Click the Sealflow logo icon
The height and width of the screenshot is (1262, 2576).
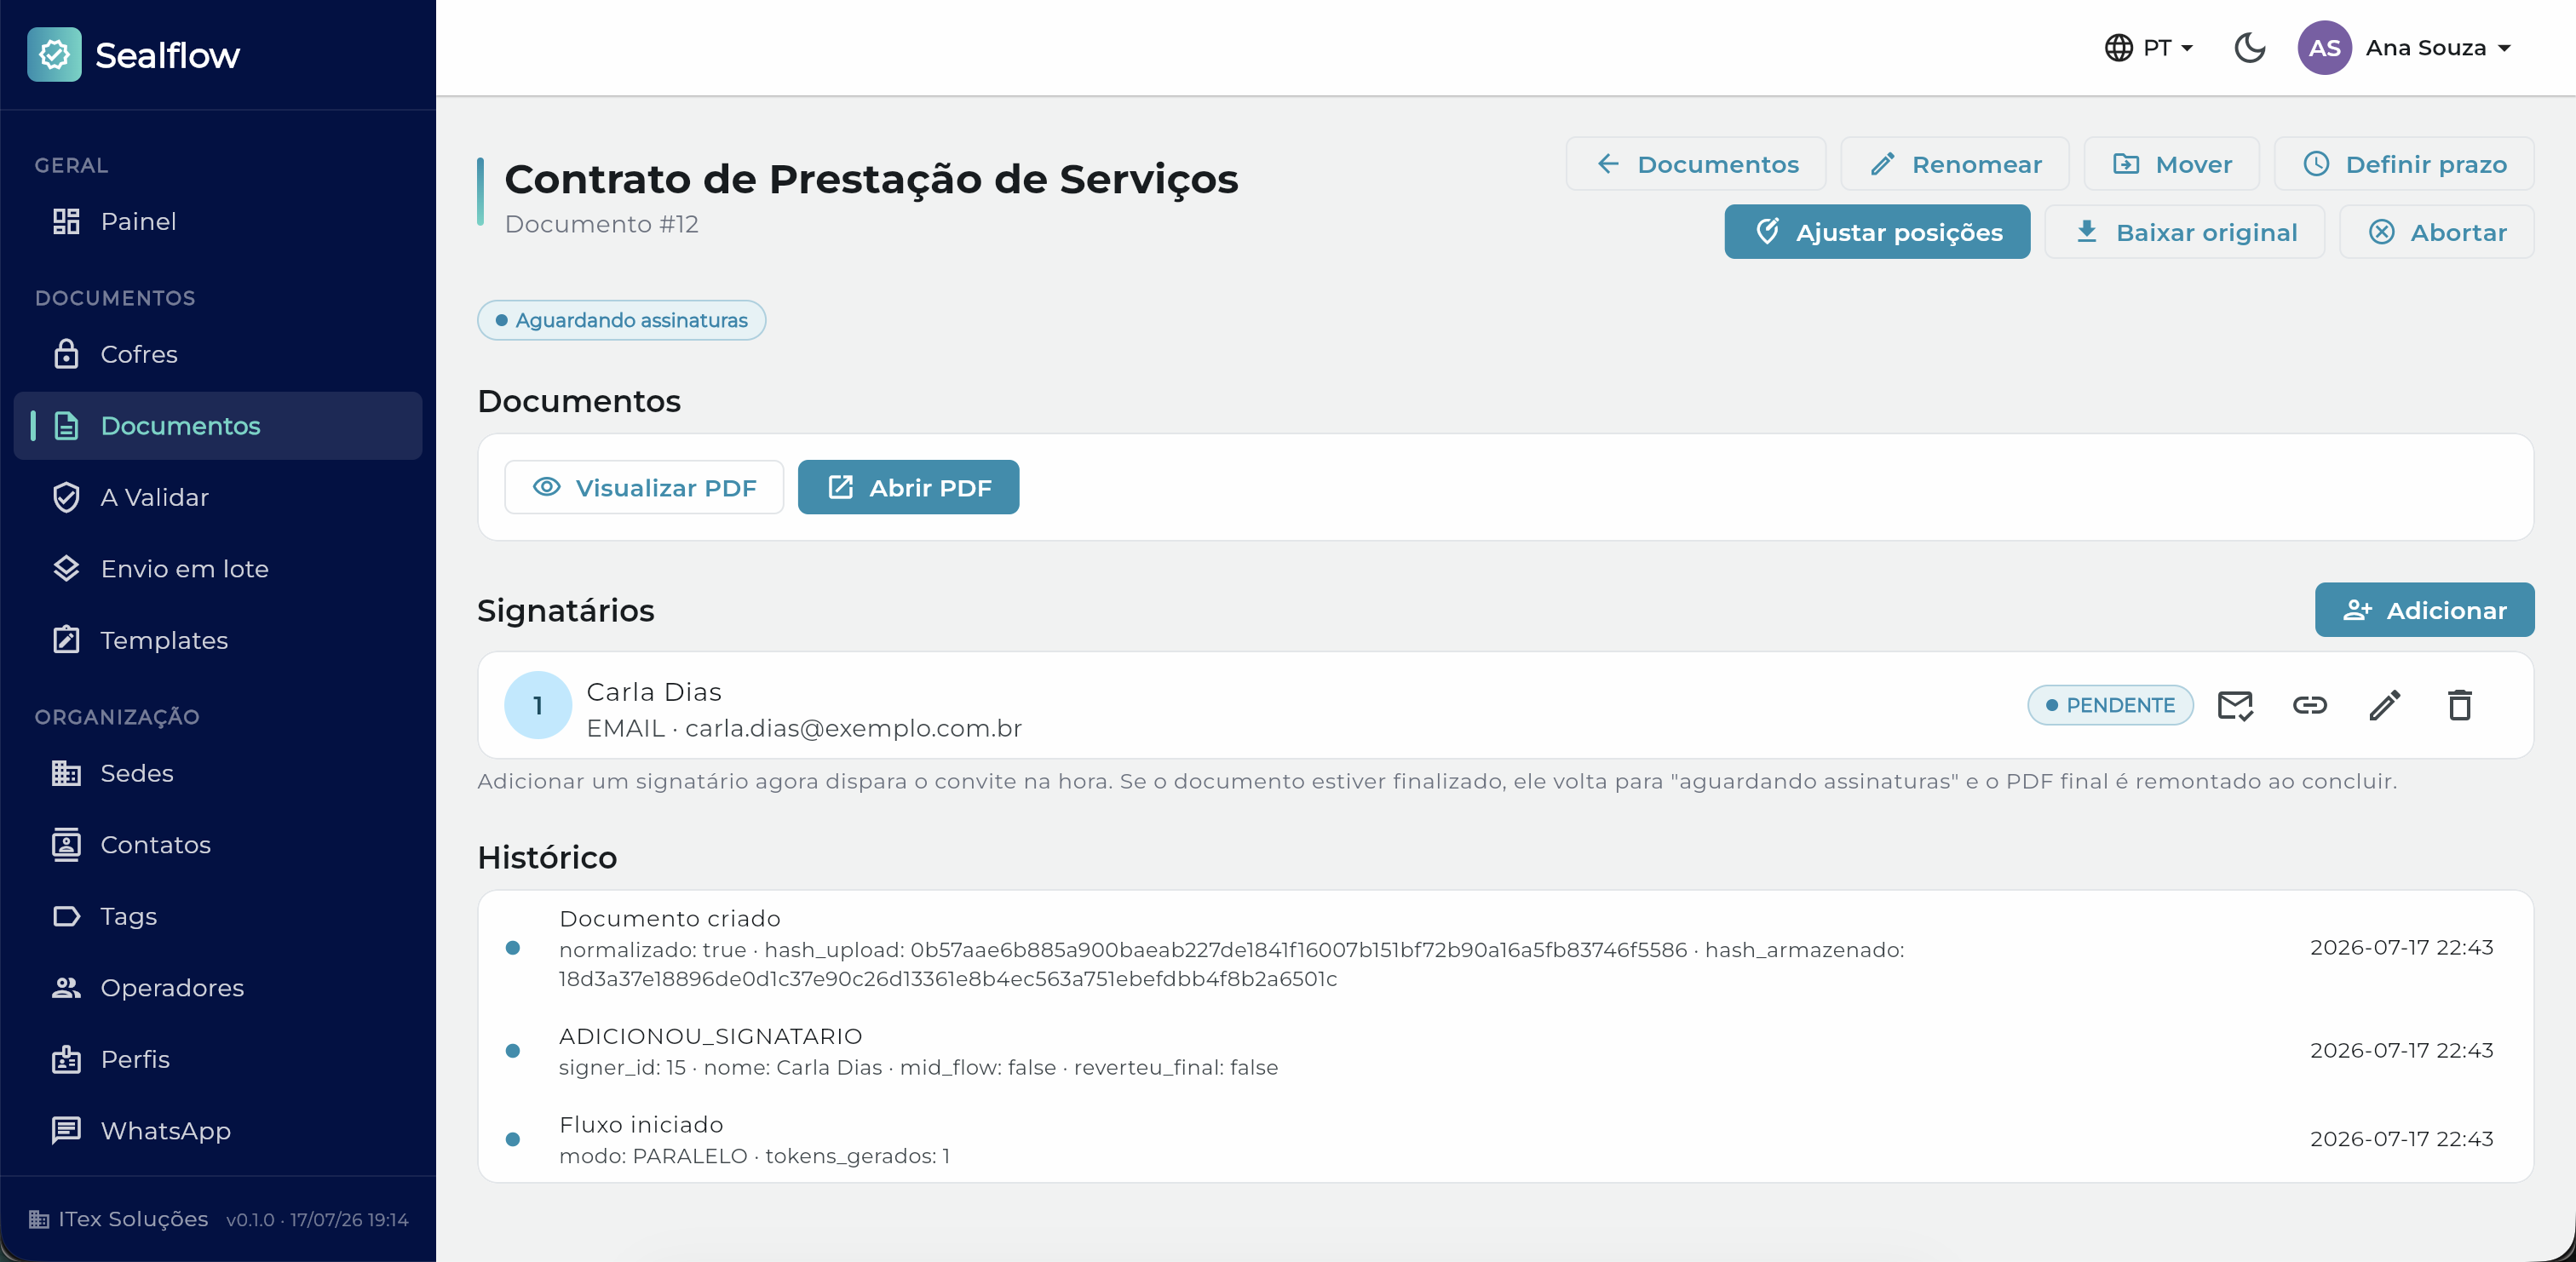(x=54, y=54)
